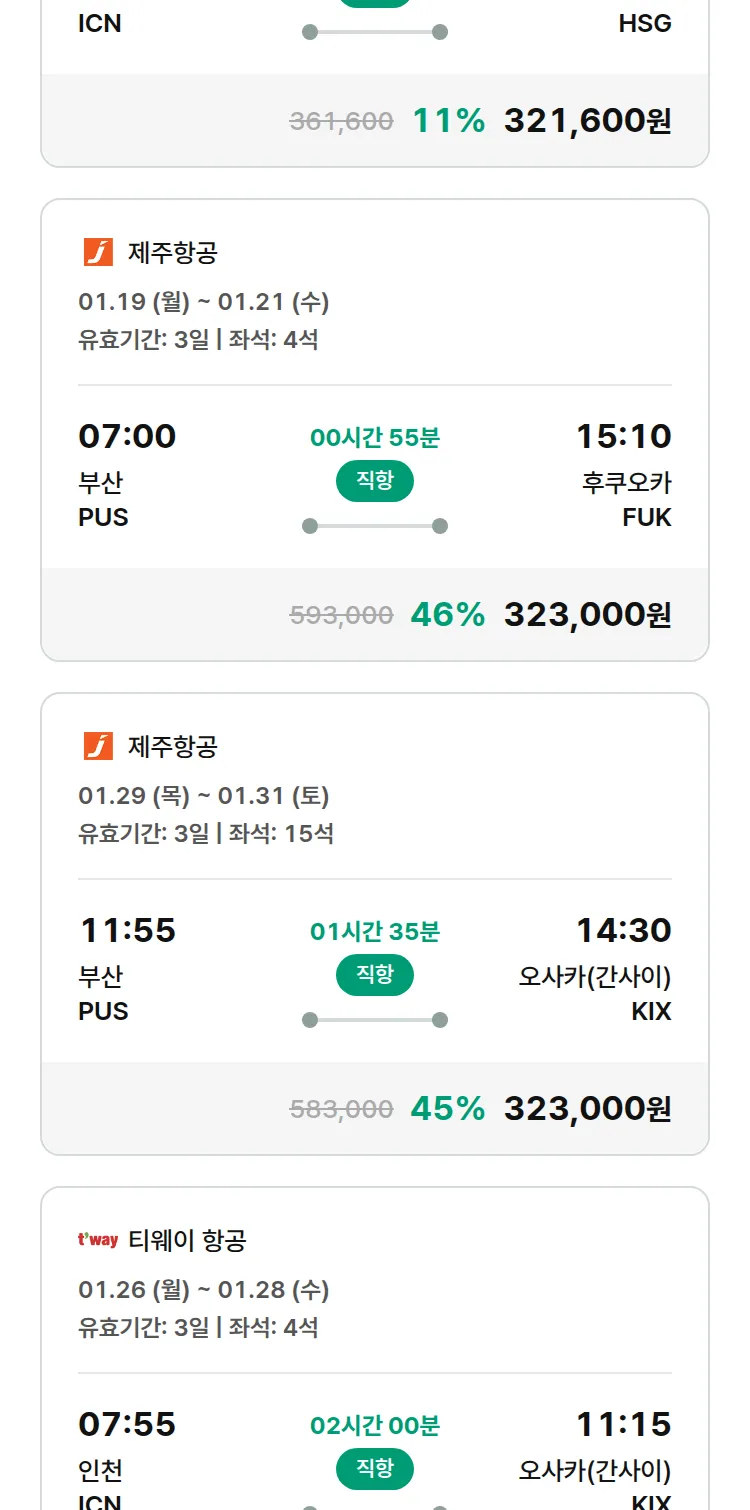Select the 323,000원 price with 46% discount
This screenshot has width=750, height=1510.
[x=587, y=614]
